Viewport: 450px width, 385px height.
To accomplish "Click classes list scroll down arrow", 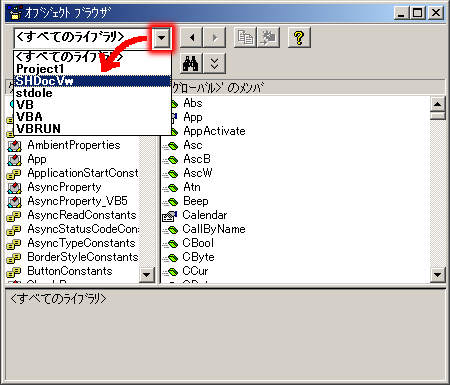I will pos(147,275).
